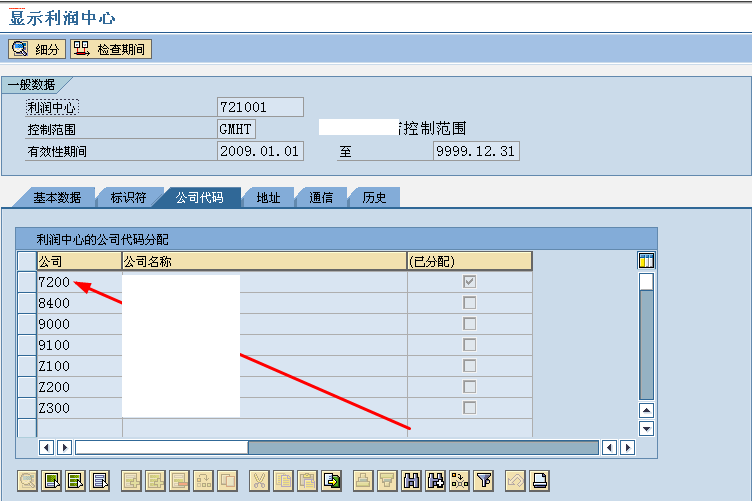Toggle assigned checkbox for company 9000
The width and height of the screenshot is (752, 501).
tap(470, 324)
